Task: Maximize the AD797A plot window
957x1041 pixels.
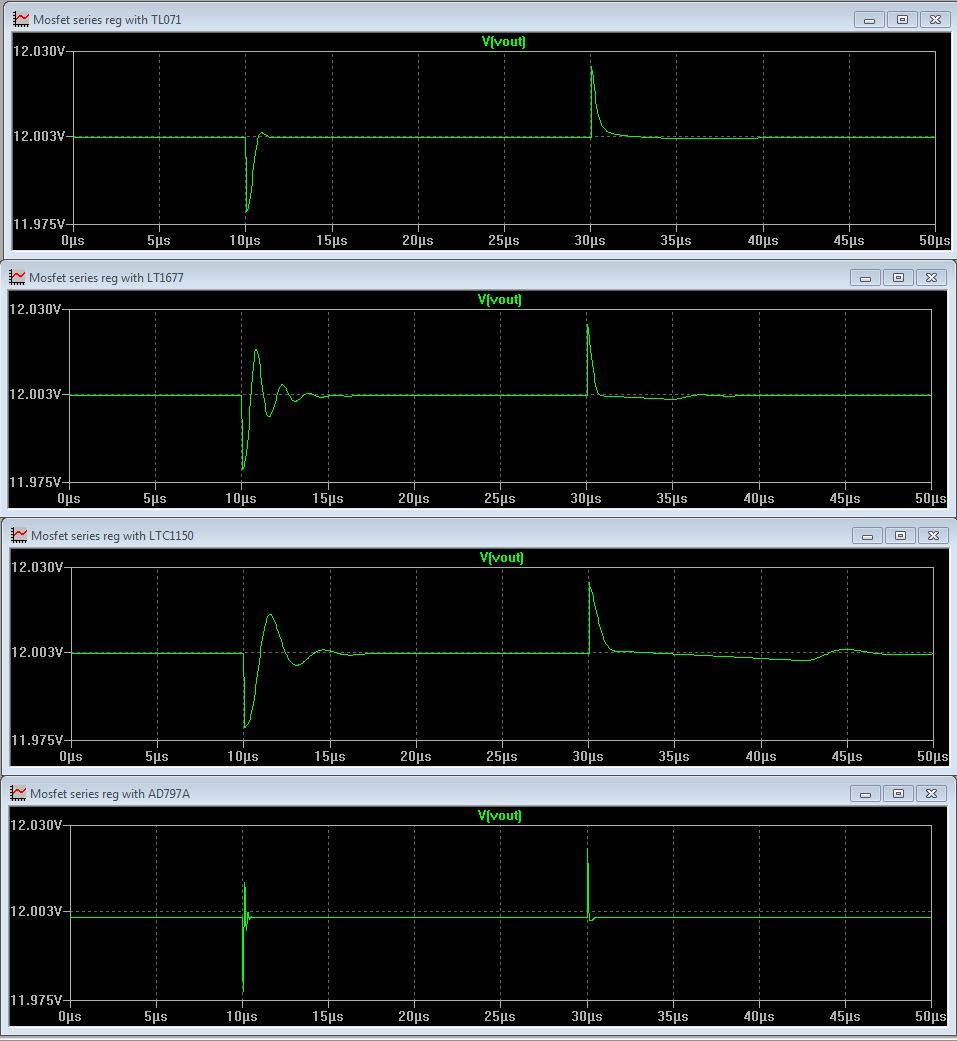Action: pyautogui.click(x=899, y=793)
